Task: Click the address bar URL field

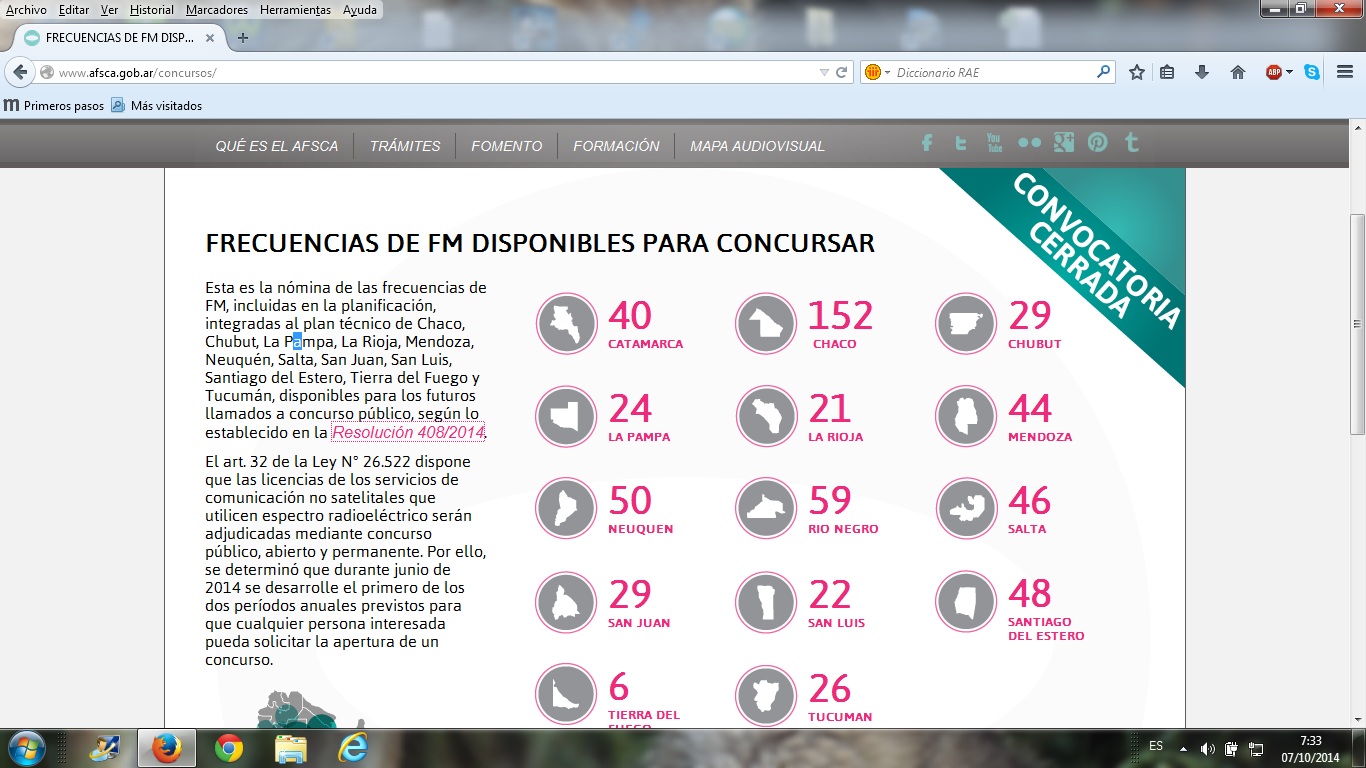Action: [435, 73]
